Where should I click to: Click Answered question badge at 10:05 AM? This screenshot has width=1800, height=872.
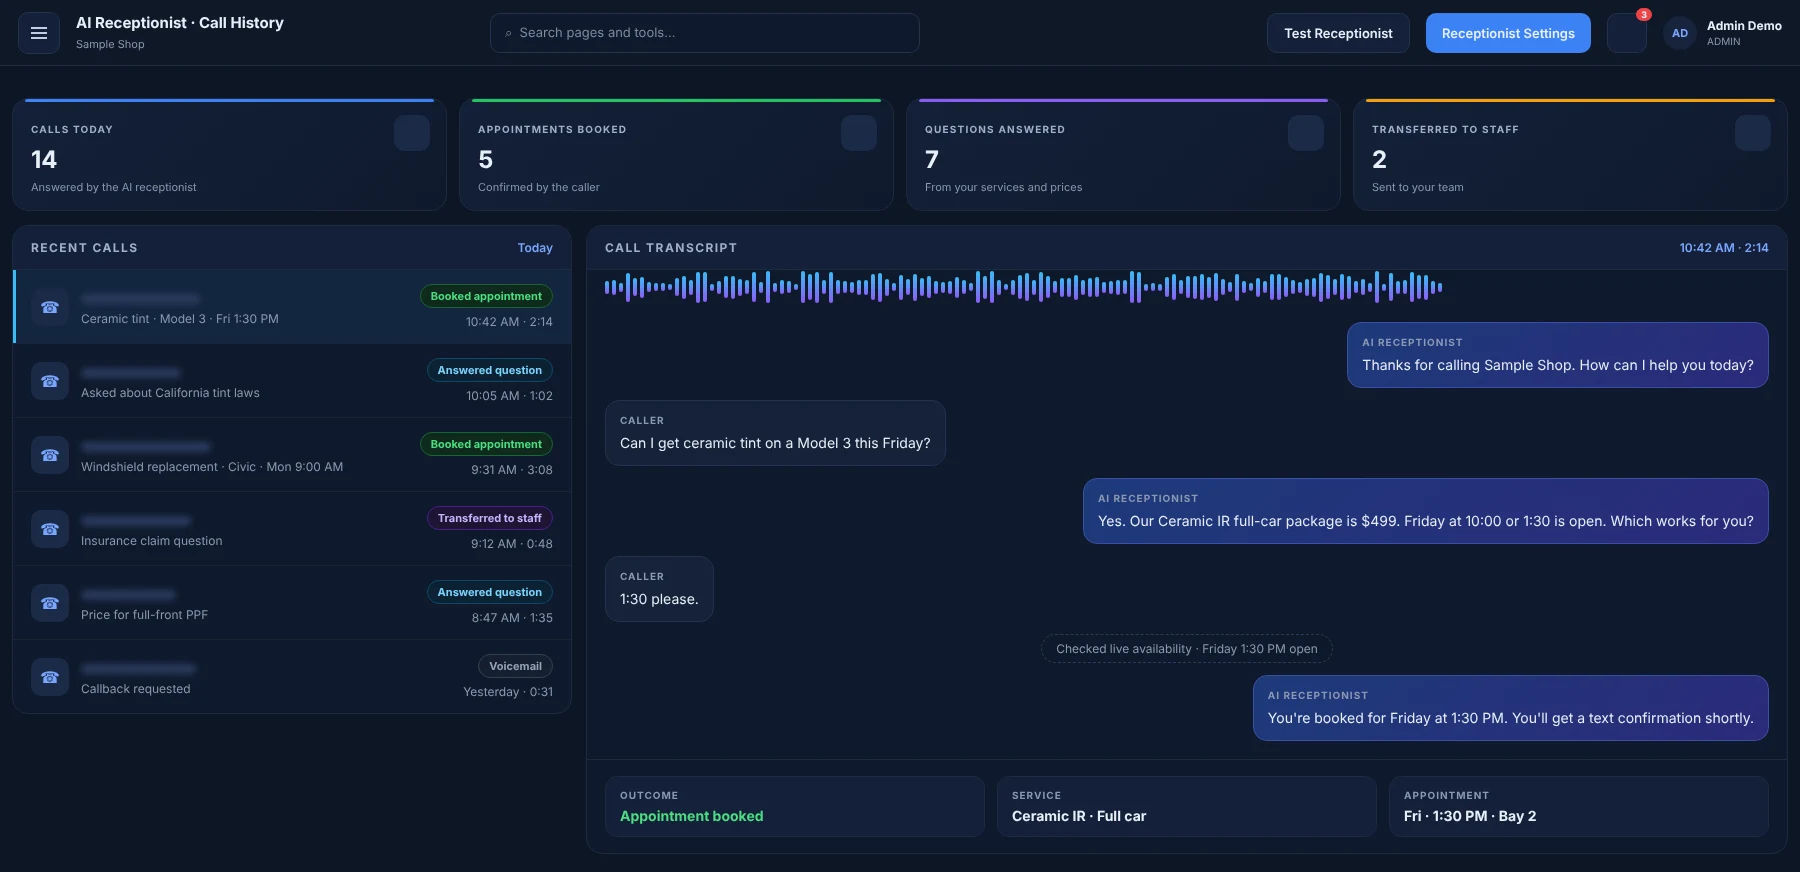point(490,370)
